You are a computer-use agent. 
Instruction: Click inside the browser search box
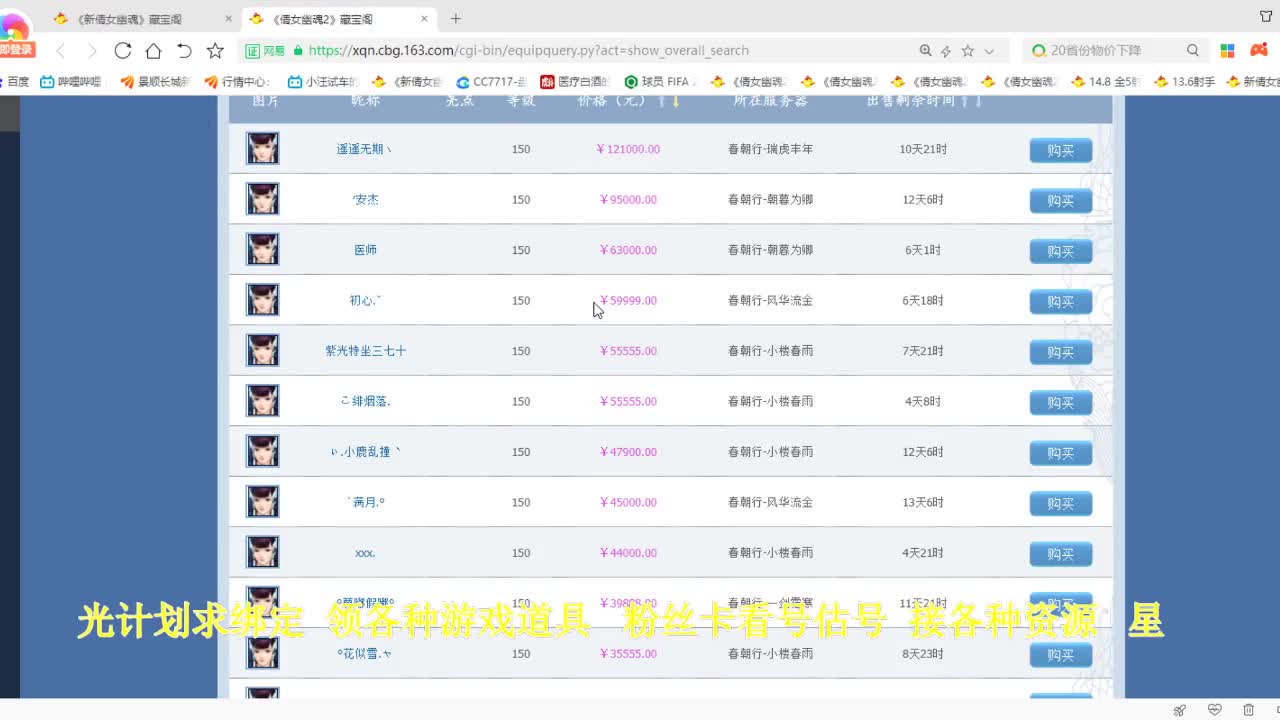1110,50
